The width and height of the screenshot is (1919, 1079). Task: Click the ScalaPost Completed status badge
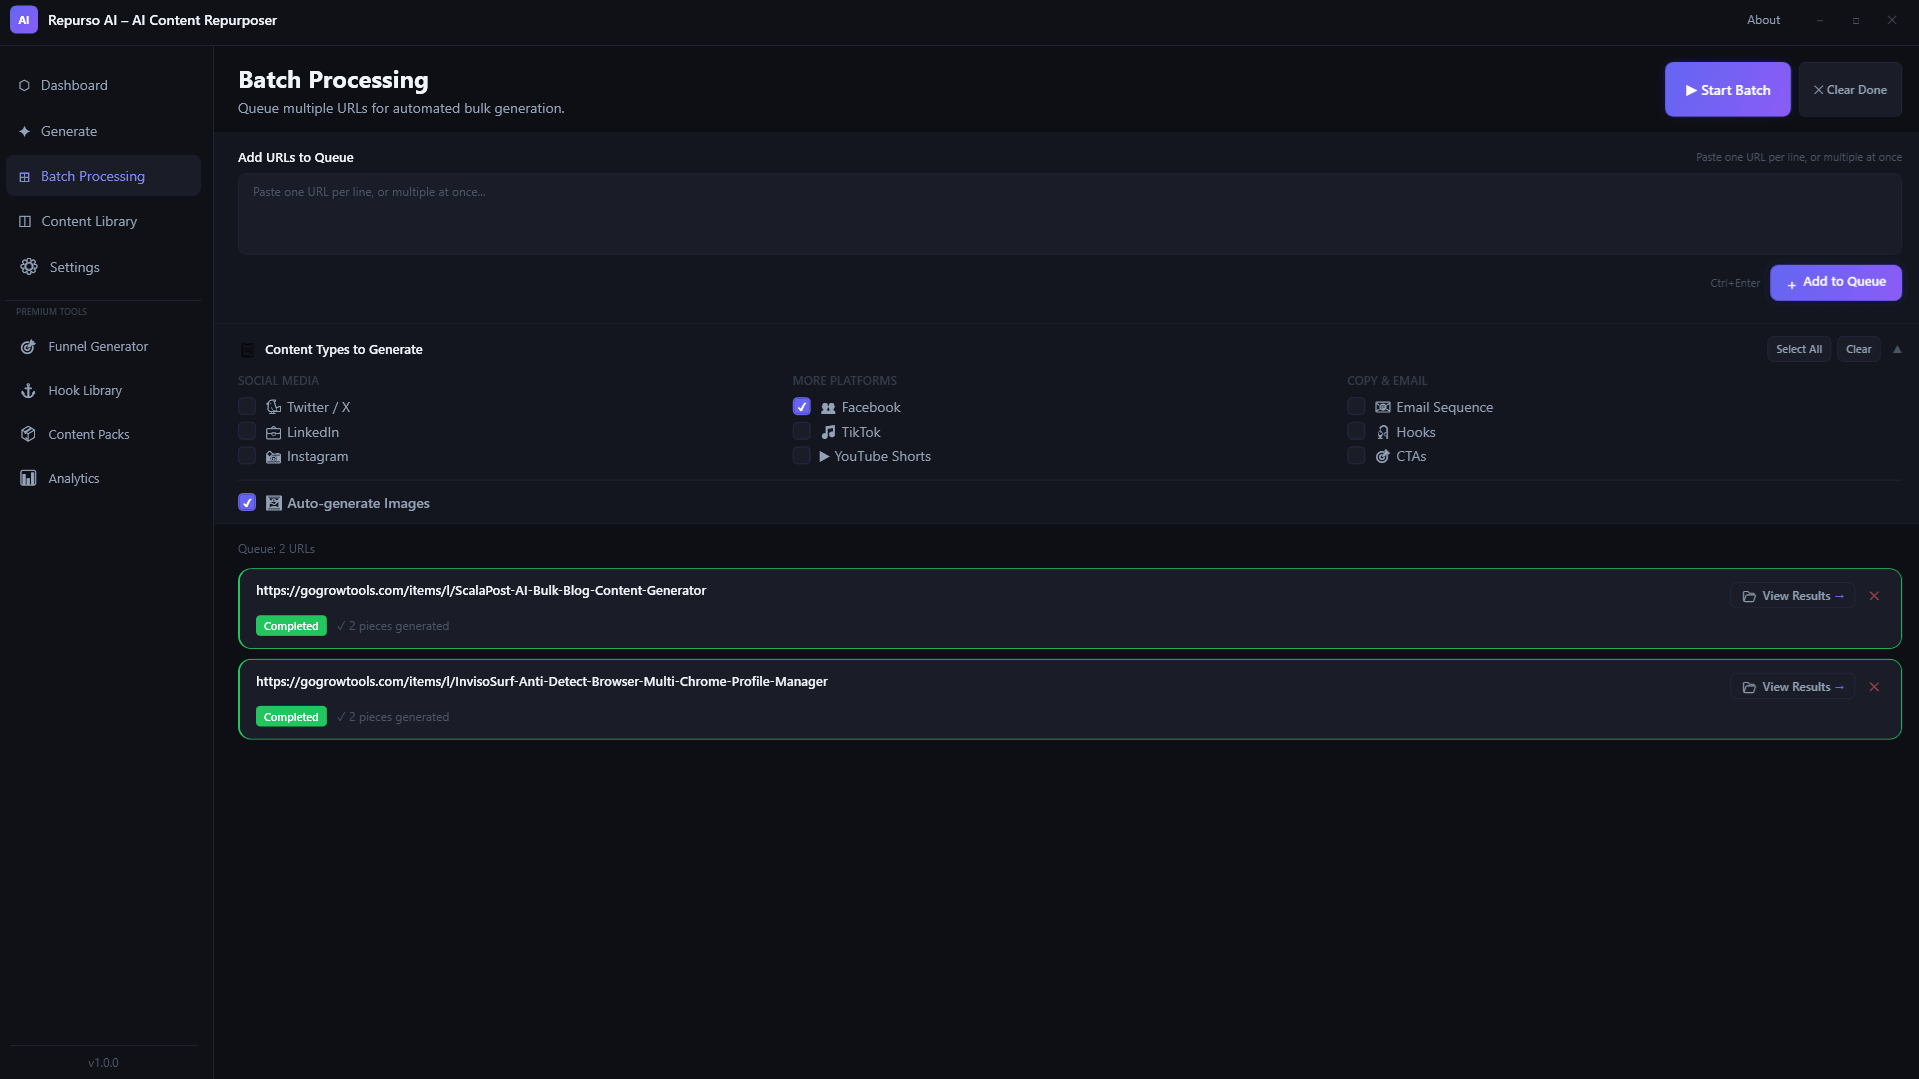click(291, 626)
